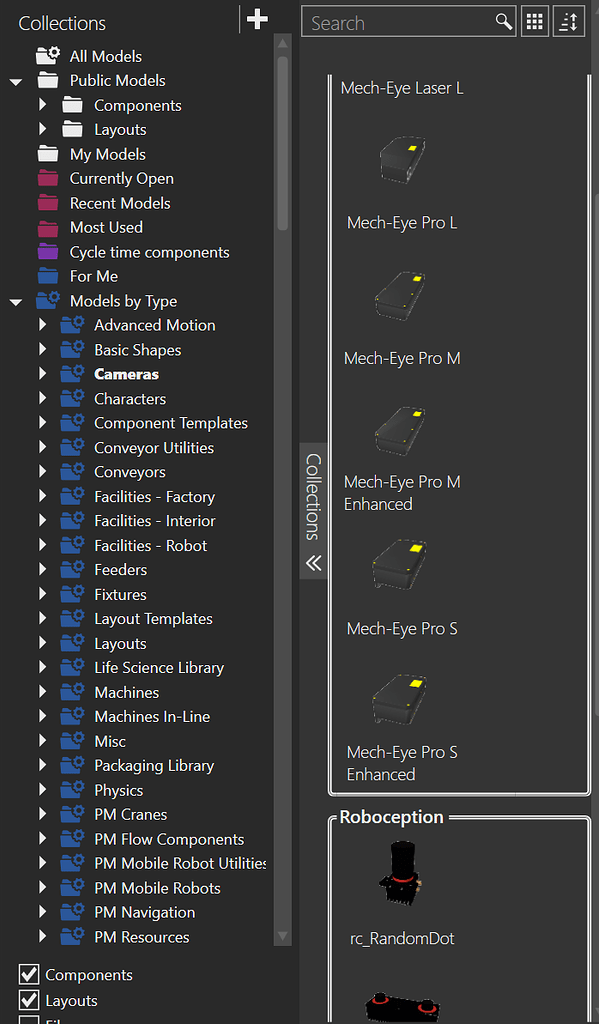The width and height of the screenshot is (599, 1024).
Task: Click the Conveyors folder icon
Action: [73, 472]
